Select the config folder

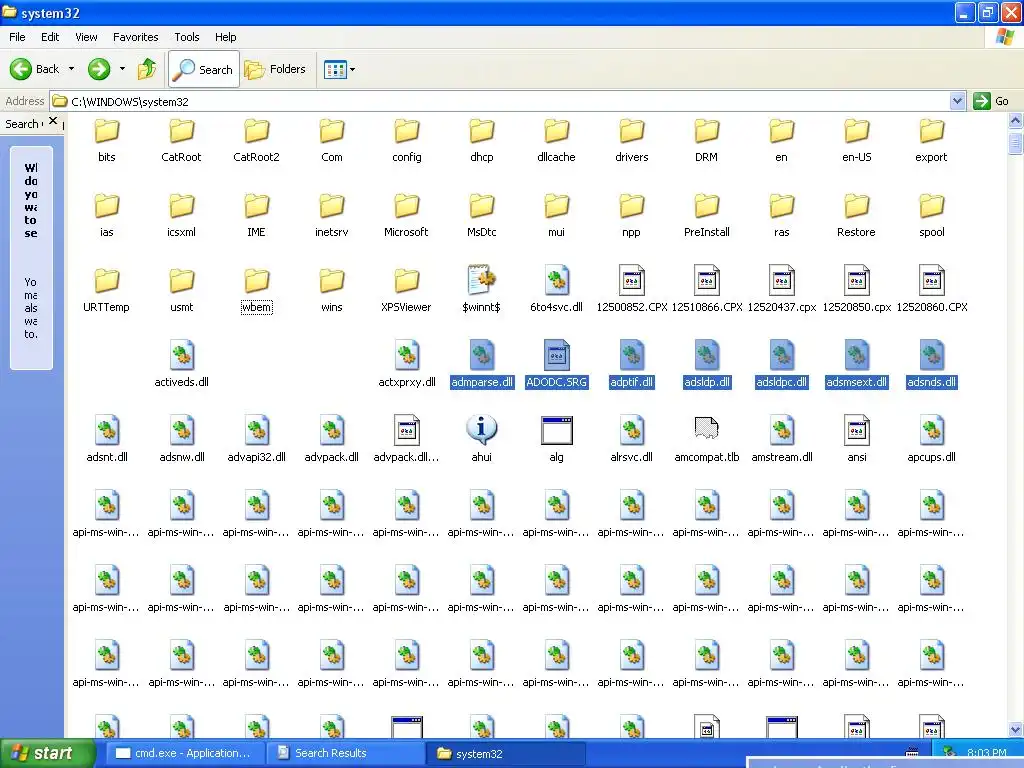tap(406, 140)
